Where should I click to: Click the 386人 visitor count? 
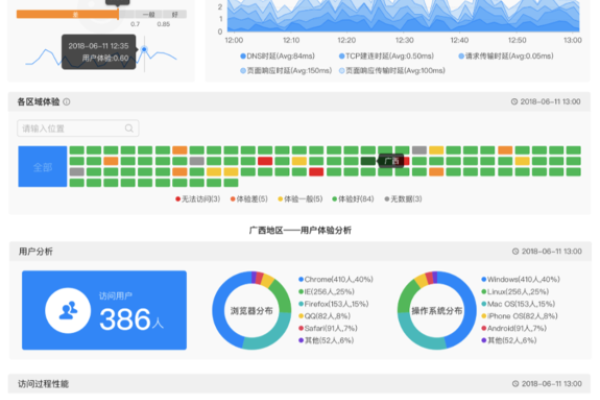pyautogui.click(x=131, y=319)
